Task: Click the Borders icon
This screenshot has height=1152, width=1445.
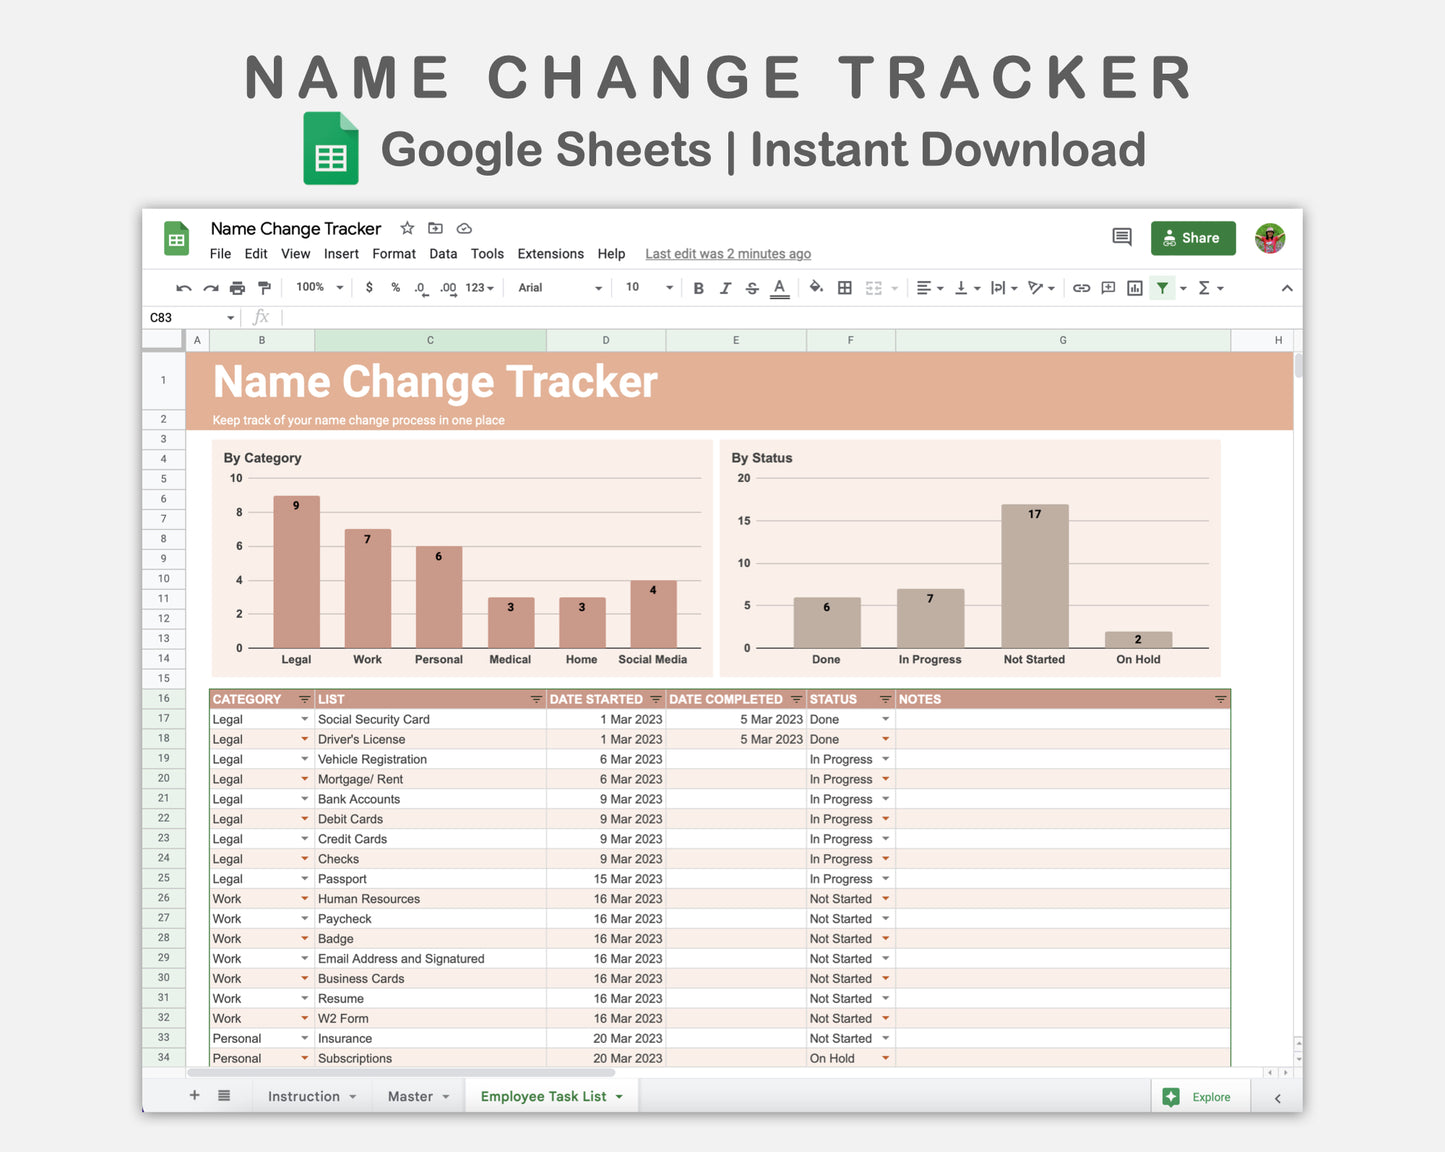Action: (x=845, y=287)
